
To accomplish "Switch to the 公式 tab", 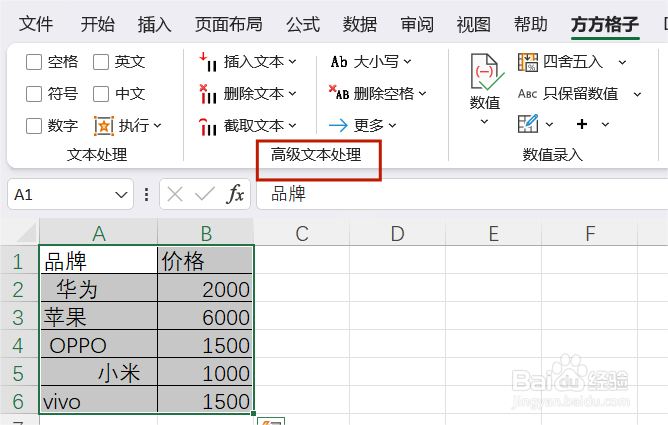I will coord(303,24).
